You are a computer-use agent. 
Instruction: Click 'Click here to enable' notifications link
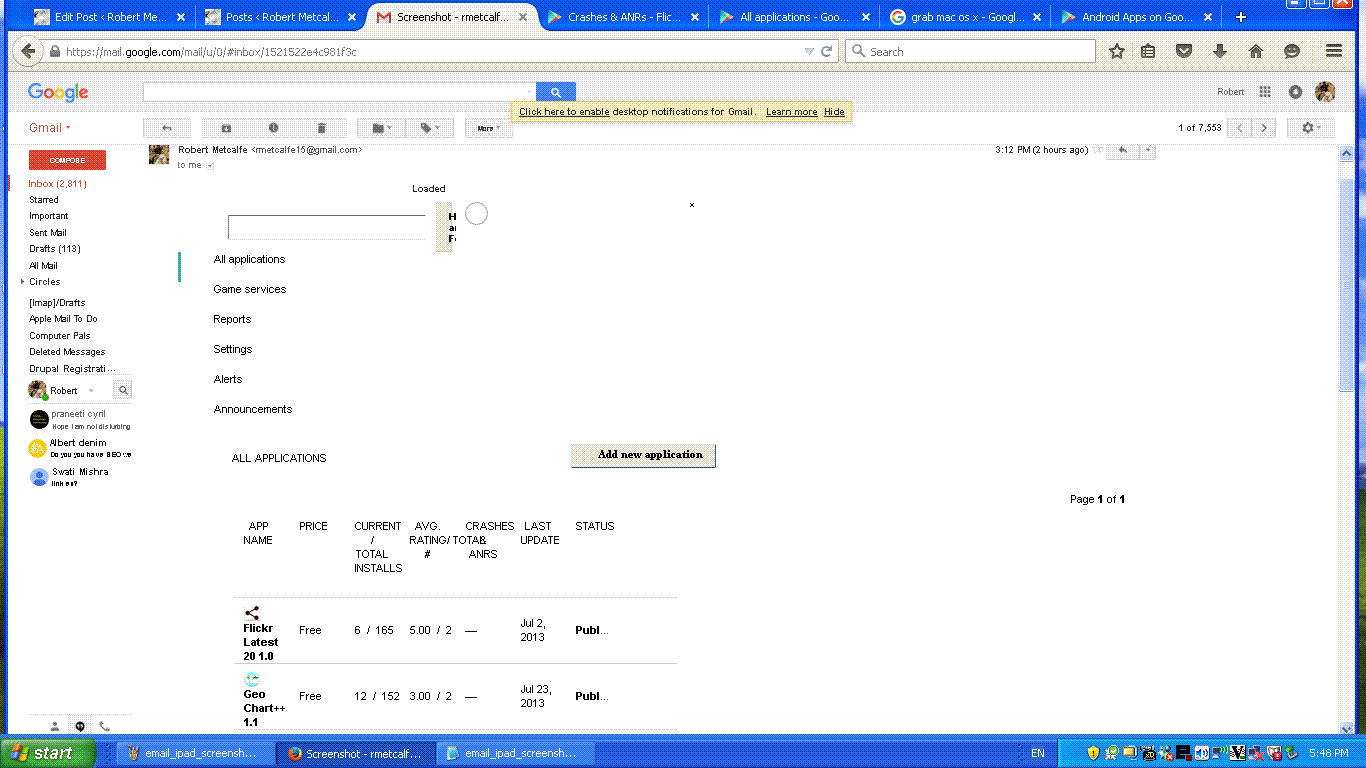tap(564, 112)
